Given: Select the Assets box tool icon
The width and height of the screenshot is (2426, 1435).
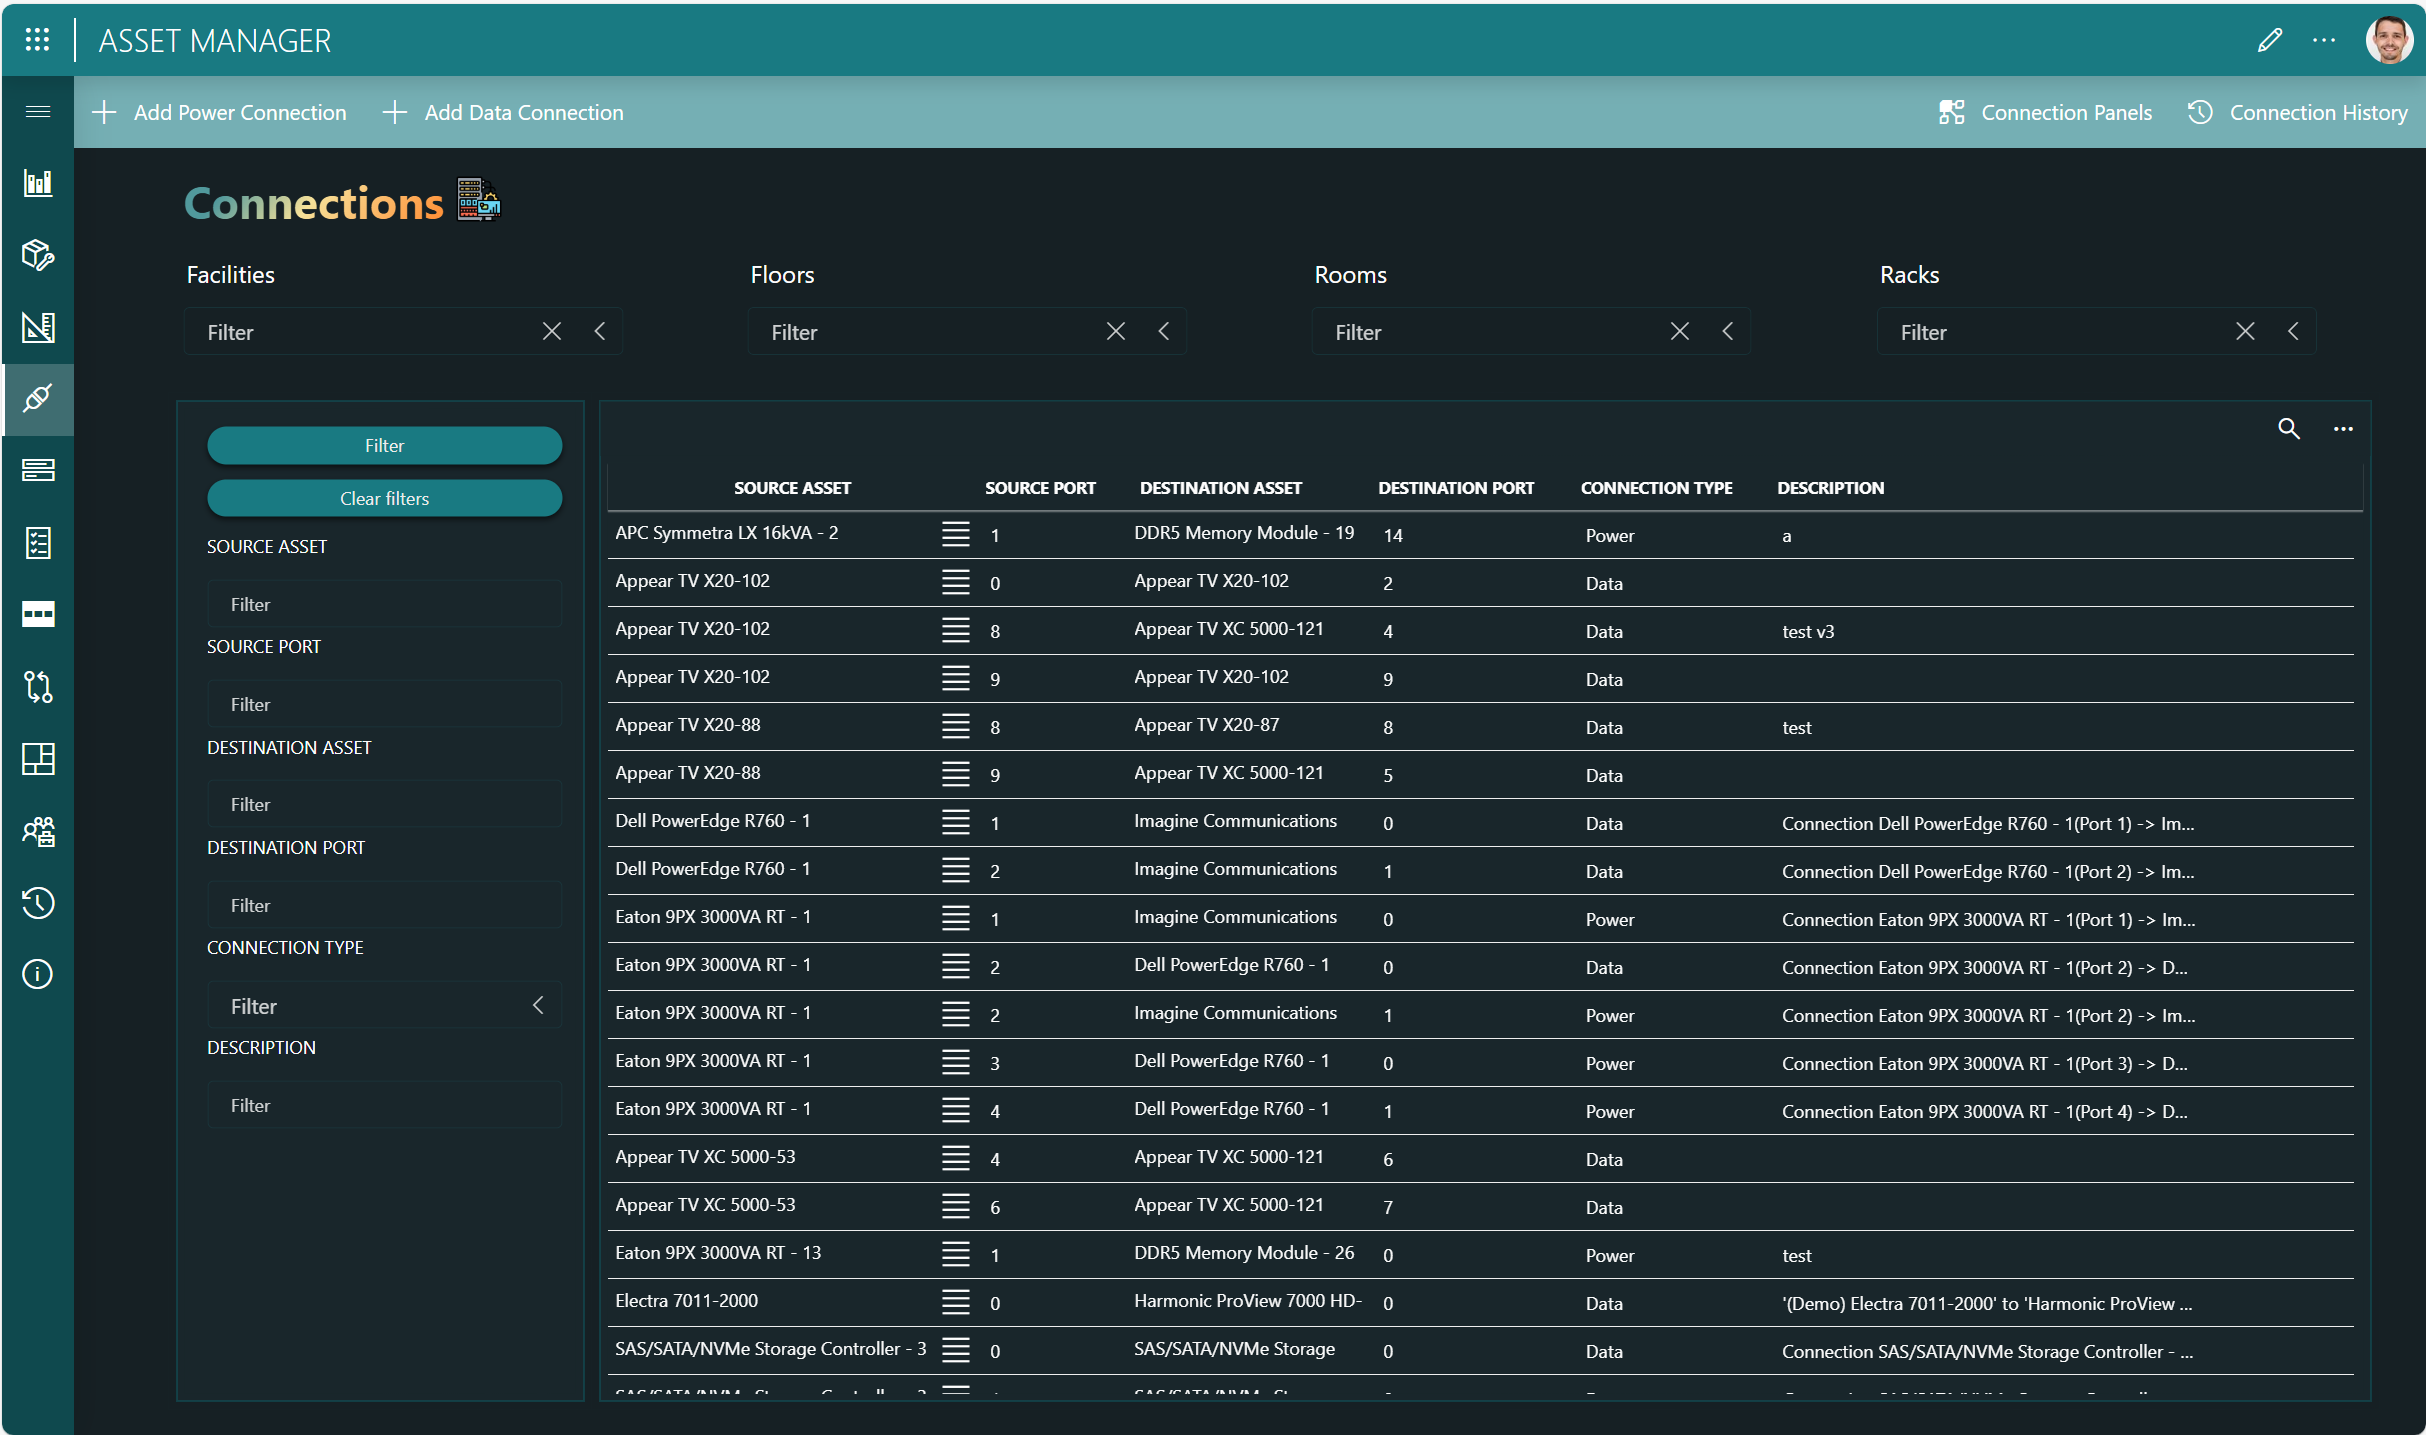Looking at the screenshot, I should pyautogui.click(x=37, y=256).
